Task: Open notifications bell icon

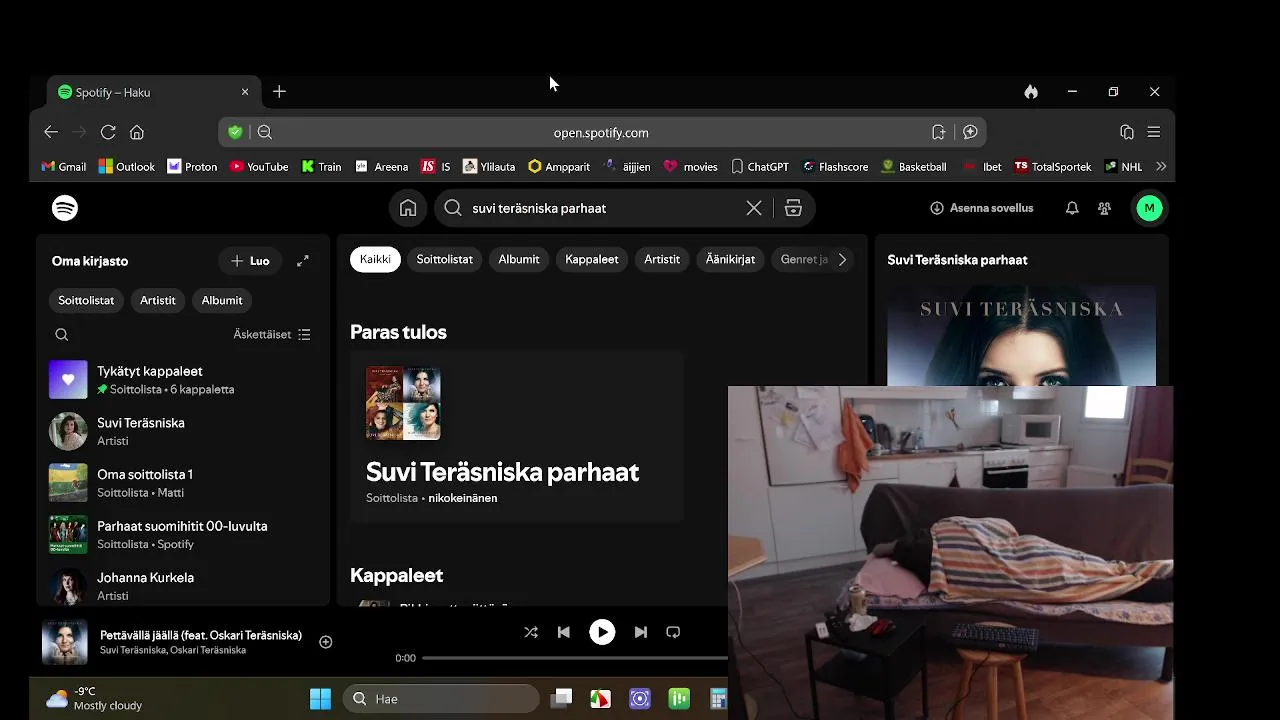Action: click(x=1072, y=208)
